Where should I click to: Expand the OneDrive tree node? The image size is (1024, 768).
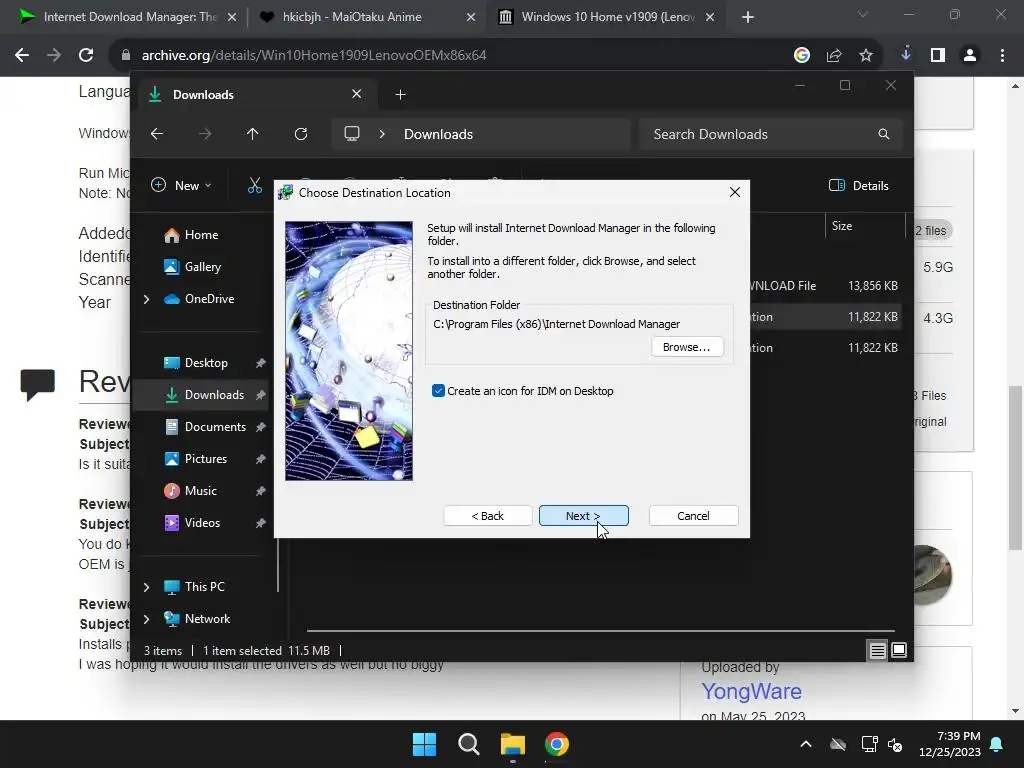(x=146, y=299)
